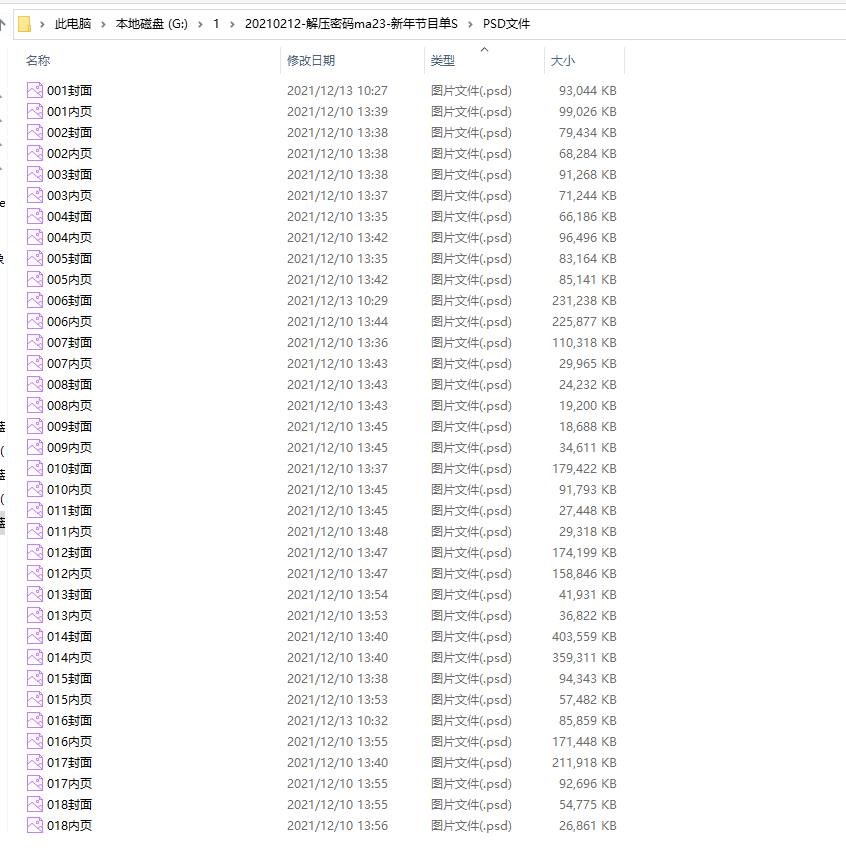Select file 008内页
This screenshot has width=846, height=850.
coord(69,405)
